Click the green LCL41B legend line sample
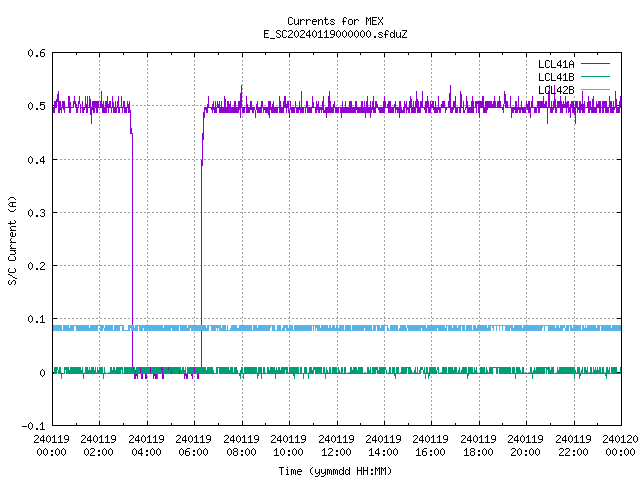 [x=595, y=76]
